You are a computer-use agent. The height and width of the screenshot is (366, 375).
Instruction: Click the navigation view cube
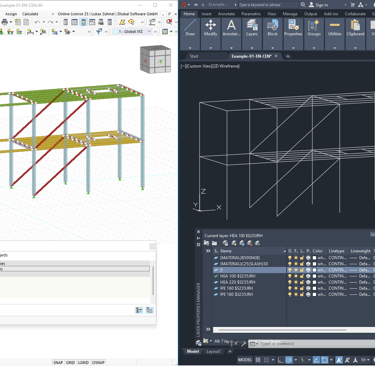(x=155, y=59)
